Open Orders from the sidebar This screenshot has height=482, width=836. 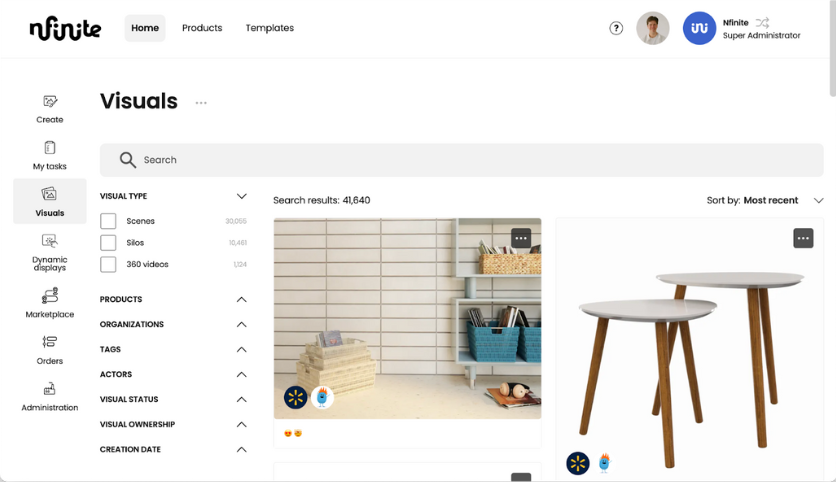[50, 350]
